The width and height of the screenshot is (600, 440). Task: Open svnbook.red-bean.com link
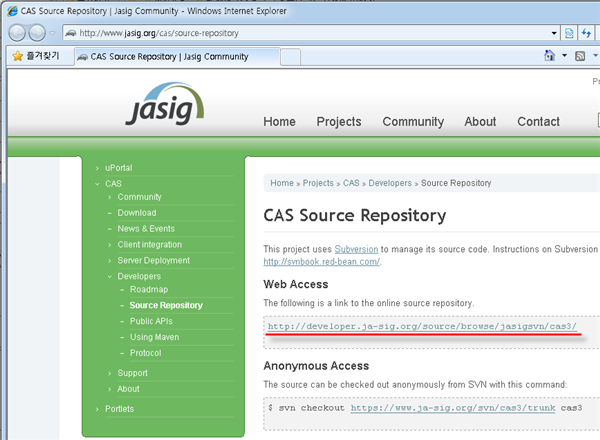click(x=321, y=262)
